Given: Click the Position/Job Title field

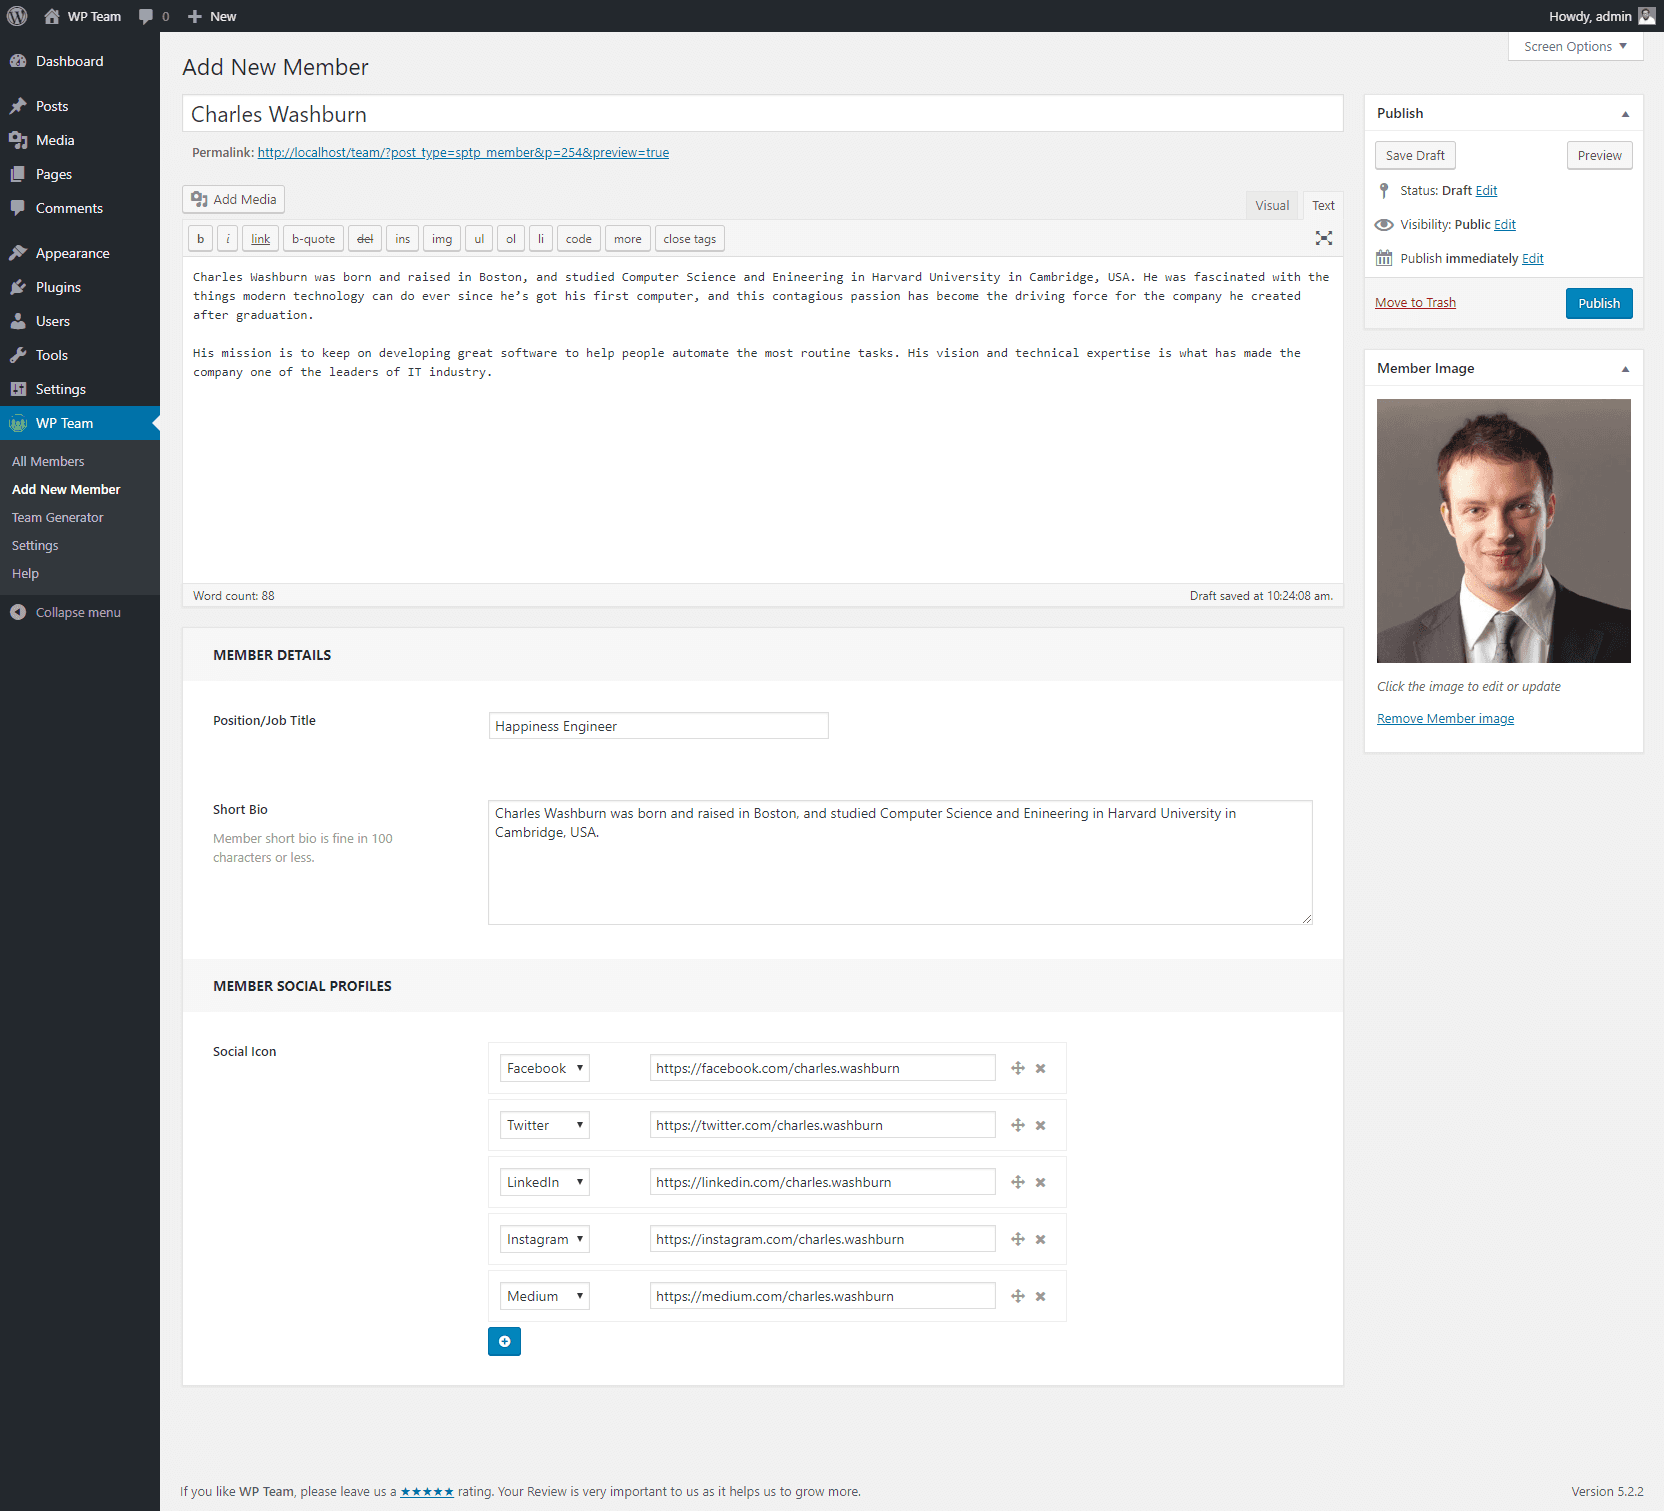Looking at the screenshot, I should pos(658,726).
